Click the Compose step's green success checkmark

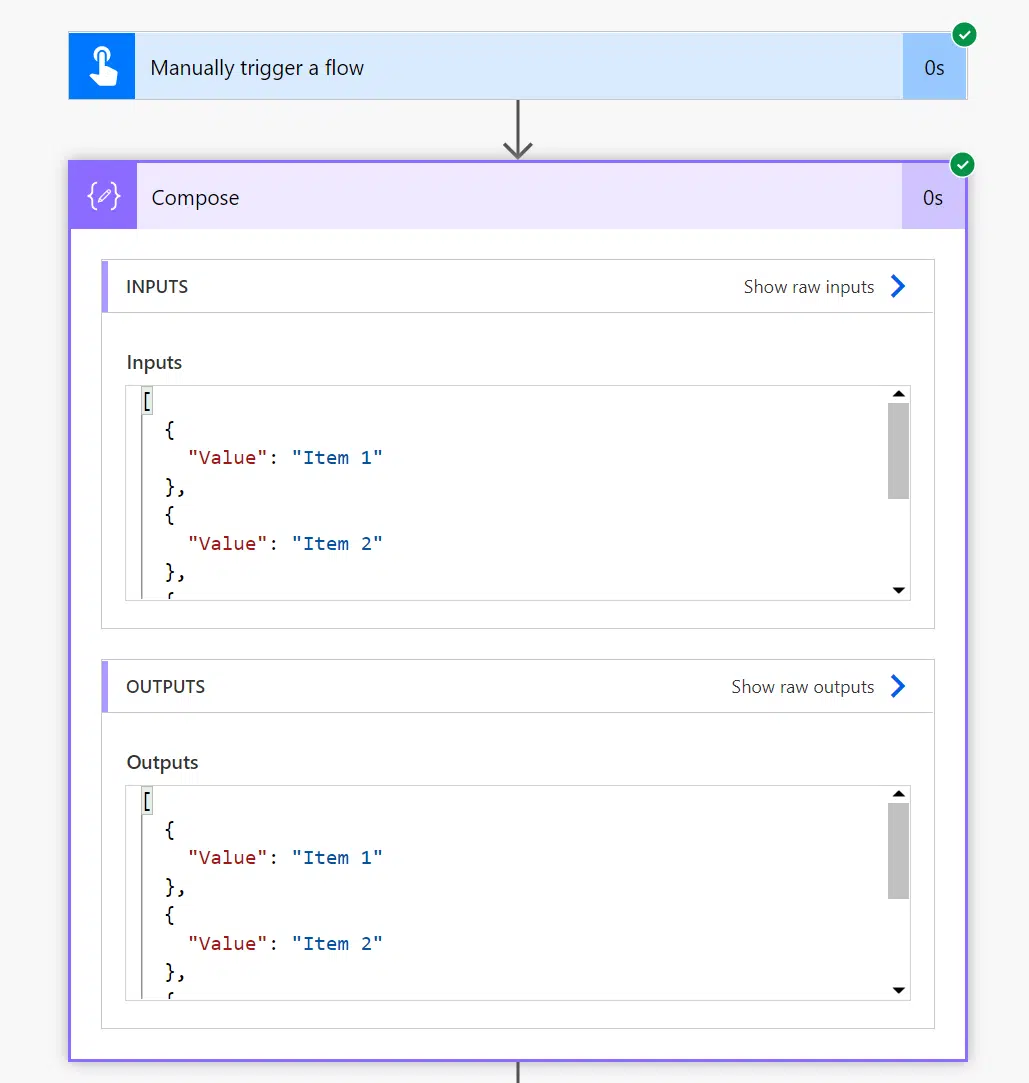coord(962,164)
